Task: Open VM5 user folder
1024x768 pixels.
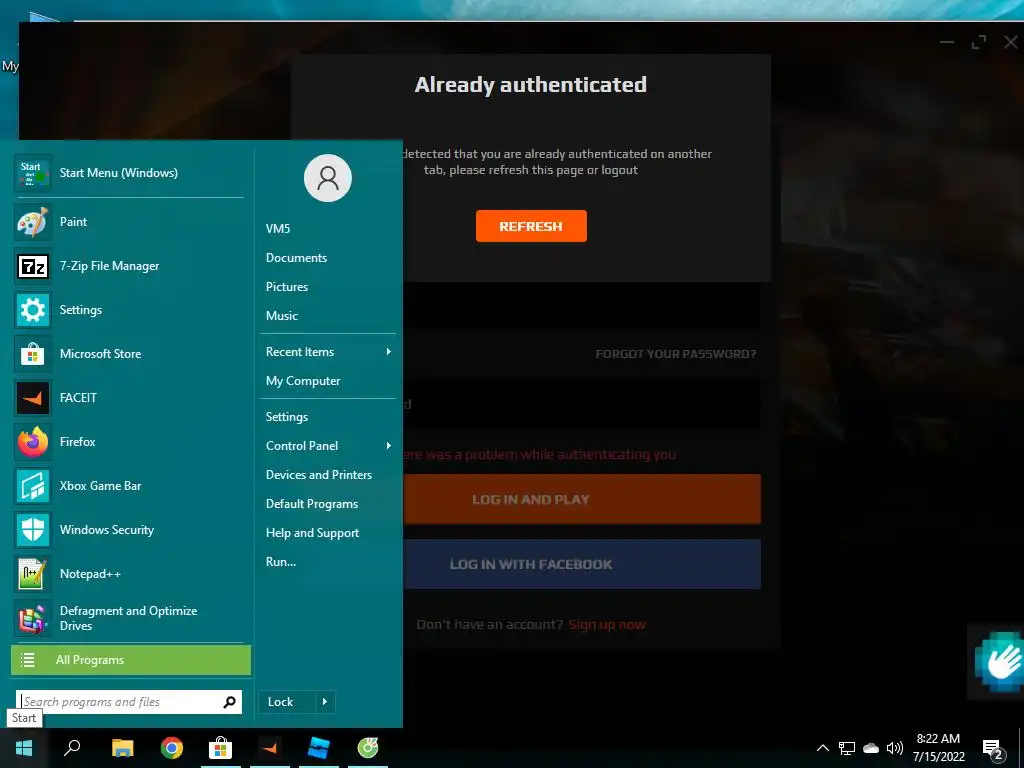Action: [278, 229]
